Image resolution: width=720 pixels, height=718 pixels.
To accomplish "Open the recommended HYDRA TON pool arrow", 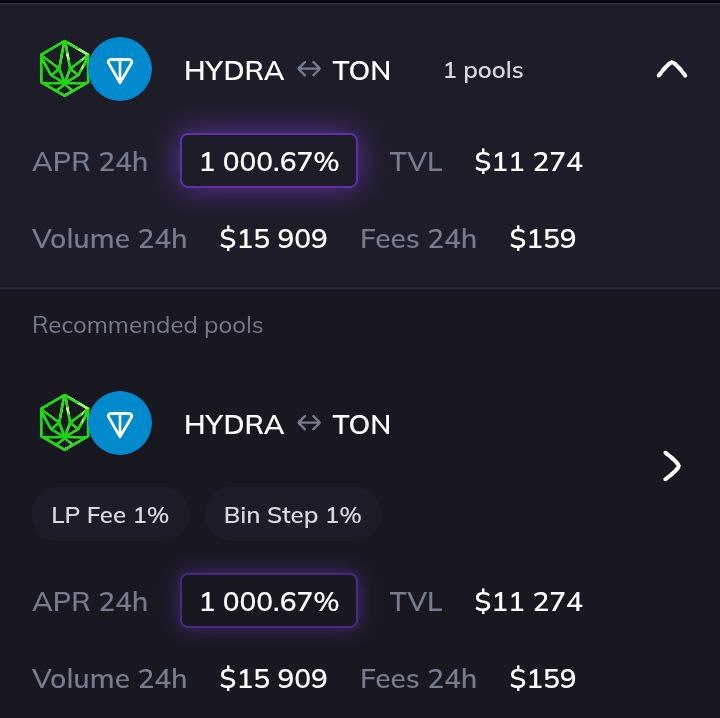I will point(672,466).
